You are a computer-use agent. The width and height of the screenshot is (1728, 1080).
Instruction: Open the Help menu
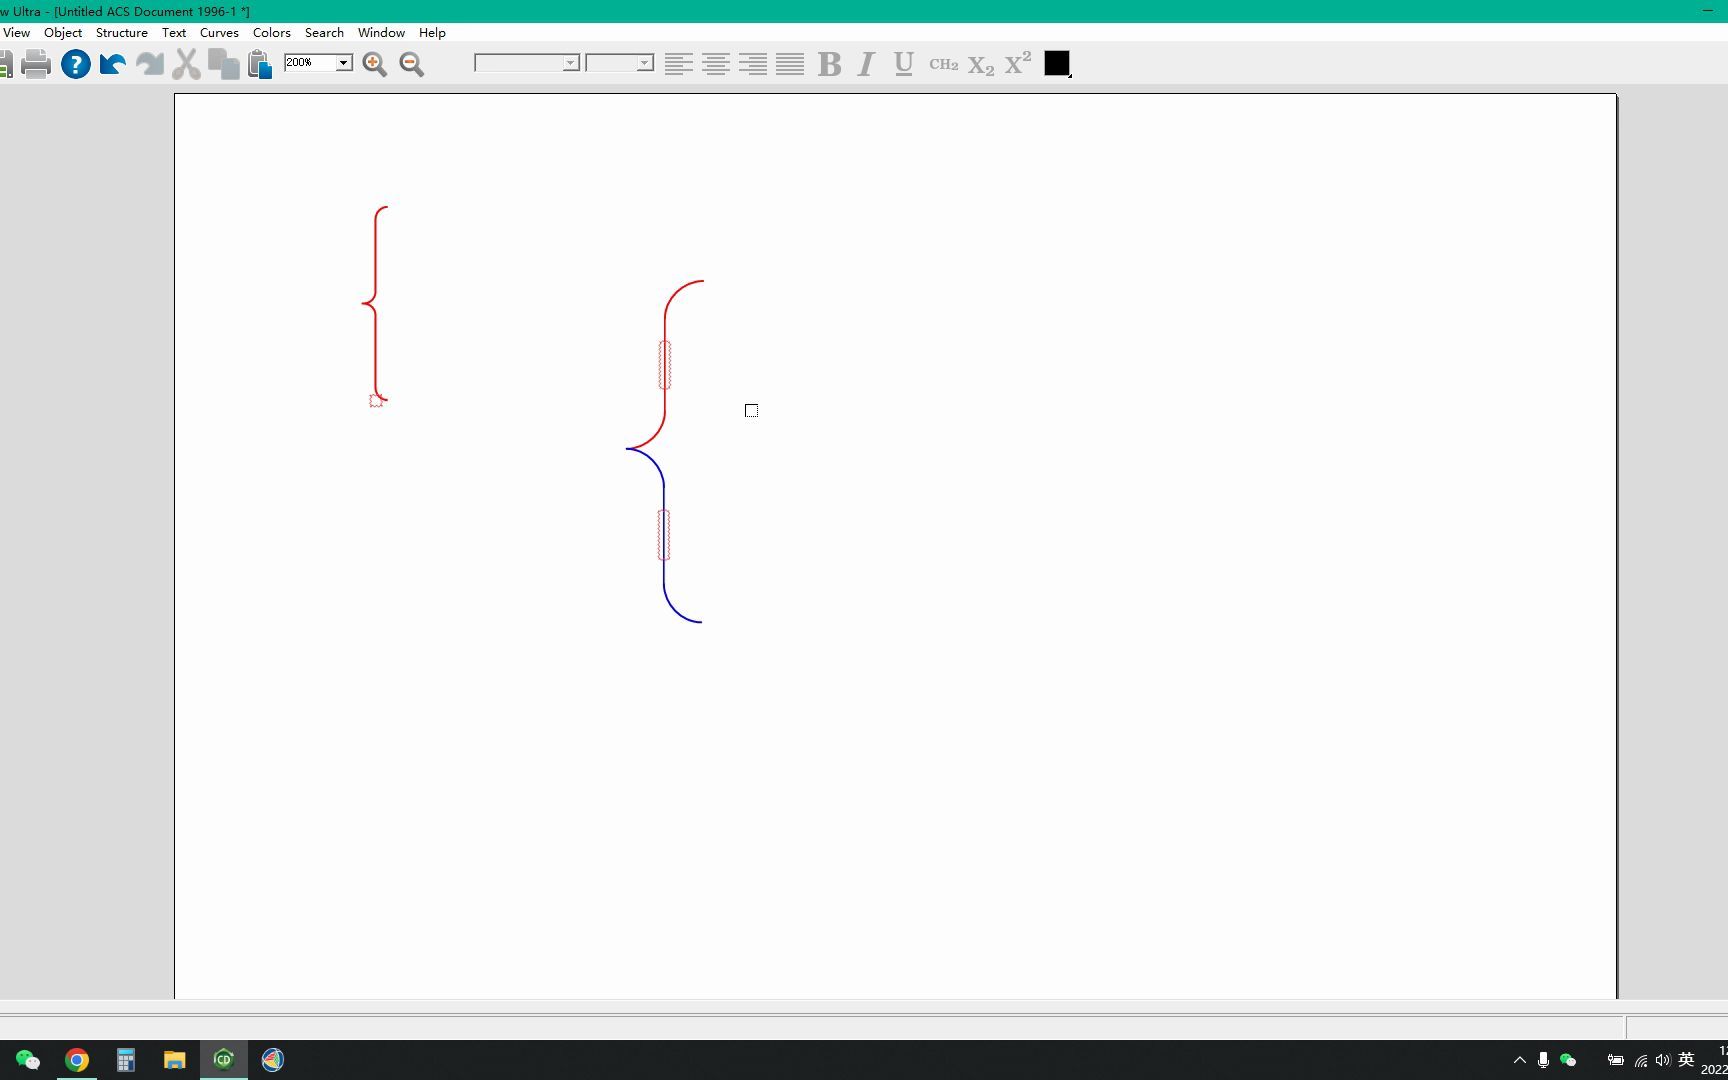click(432, 32)
